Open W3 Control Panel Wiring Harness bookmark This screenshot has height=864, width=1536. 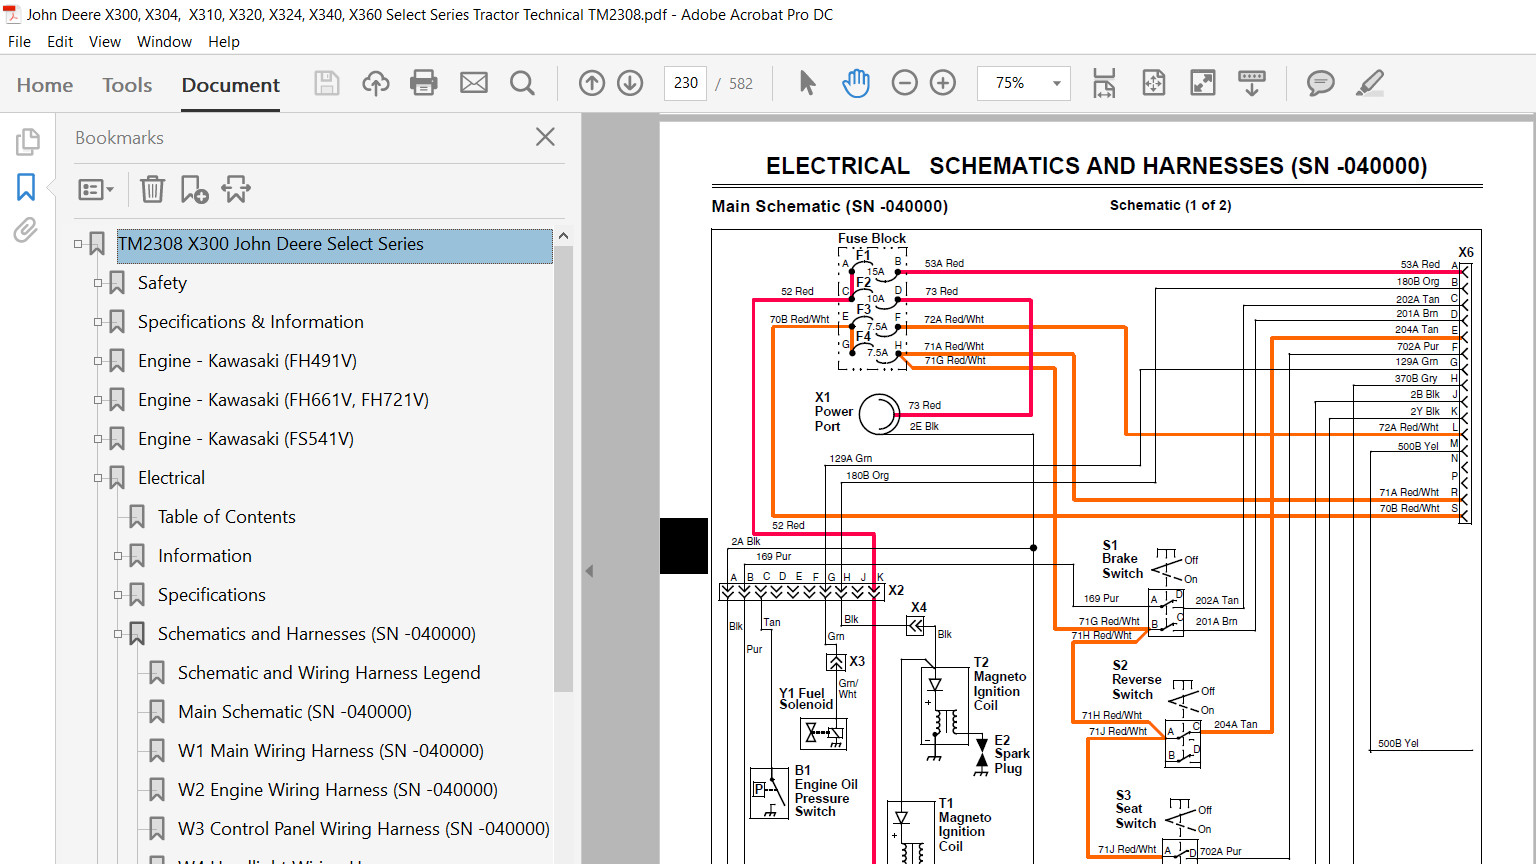coord(364,829)
